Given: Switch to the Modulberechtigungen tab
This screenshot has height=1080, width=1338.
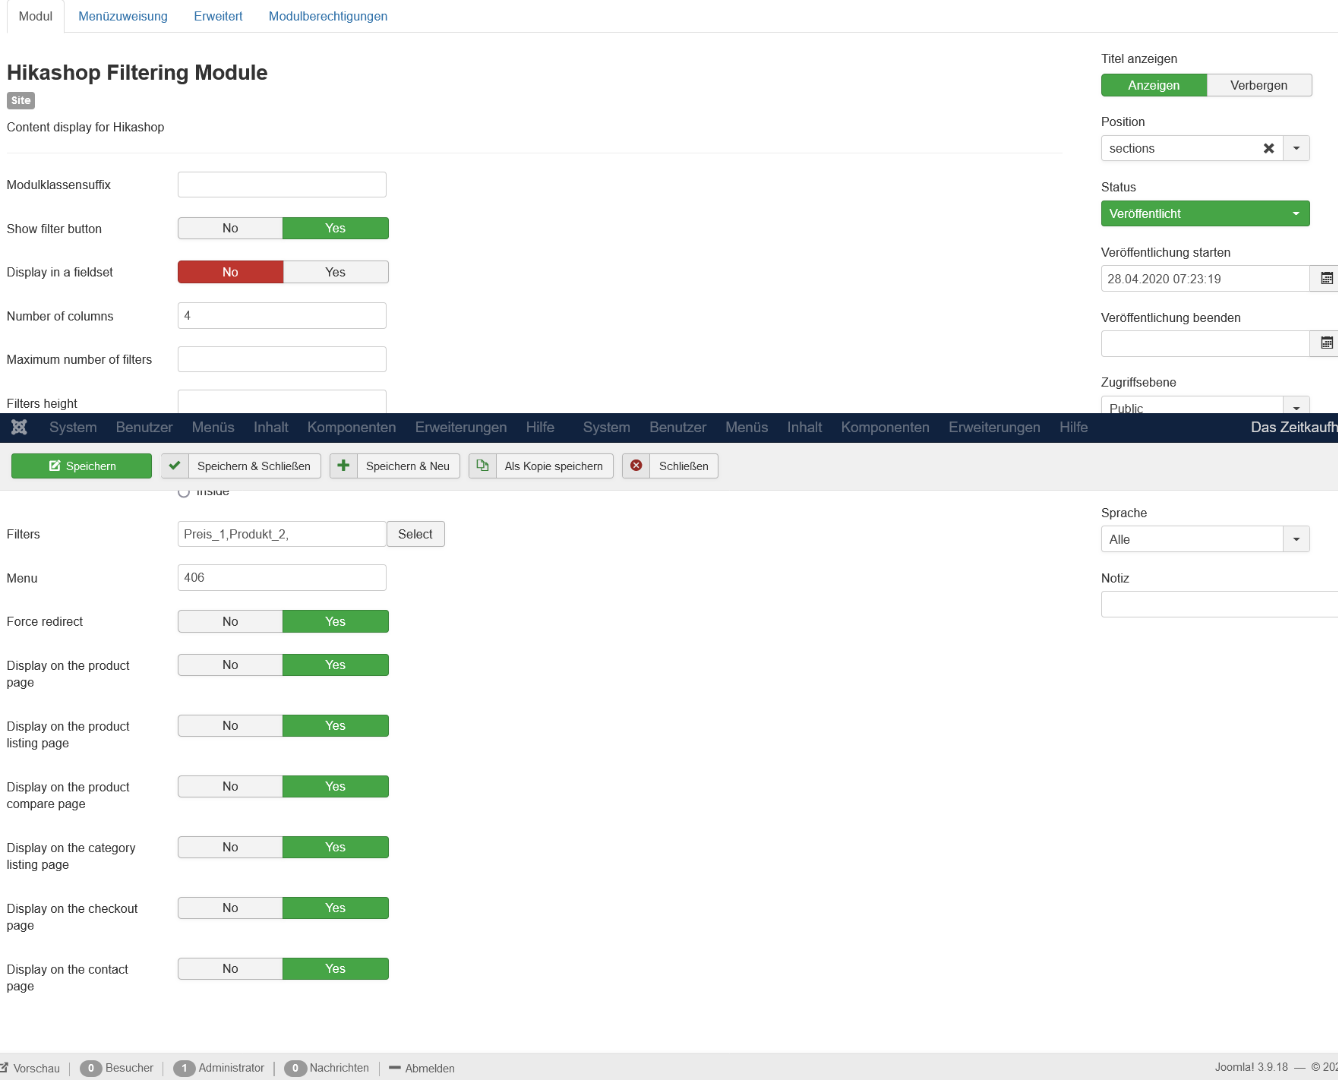Looking at the screenshot, I should pyautogui.click(x=328, y=16).
